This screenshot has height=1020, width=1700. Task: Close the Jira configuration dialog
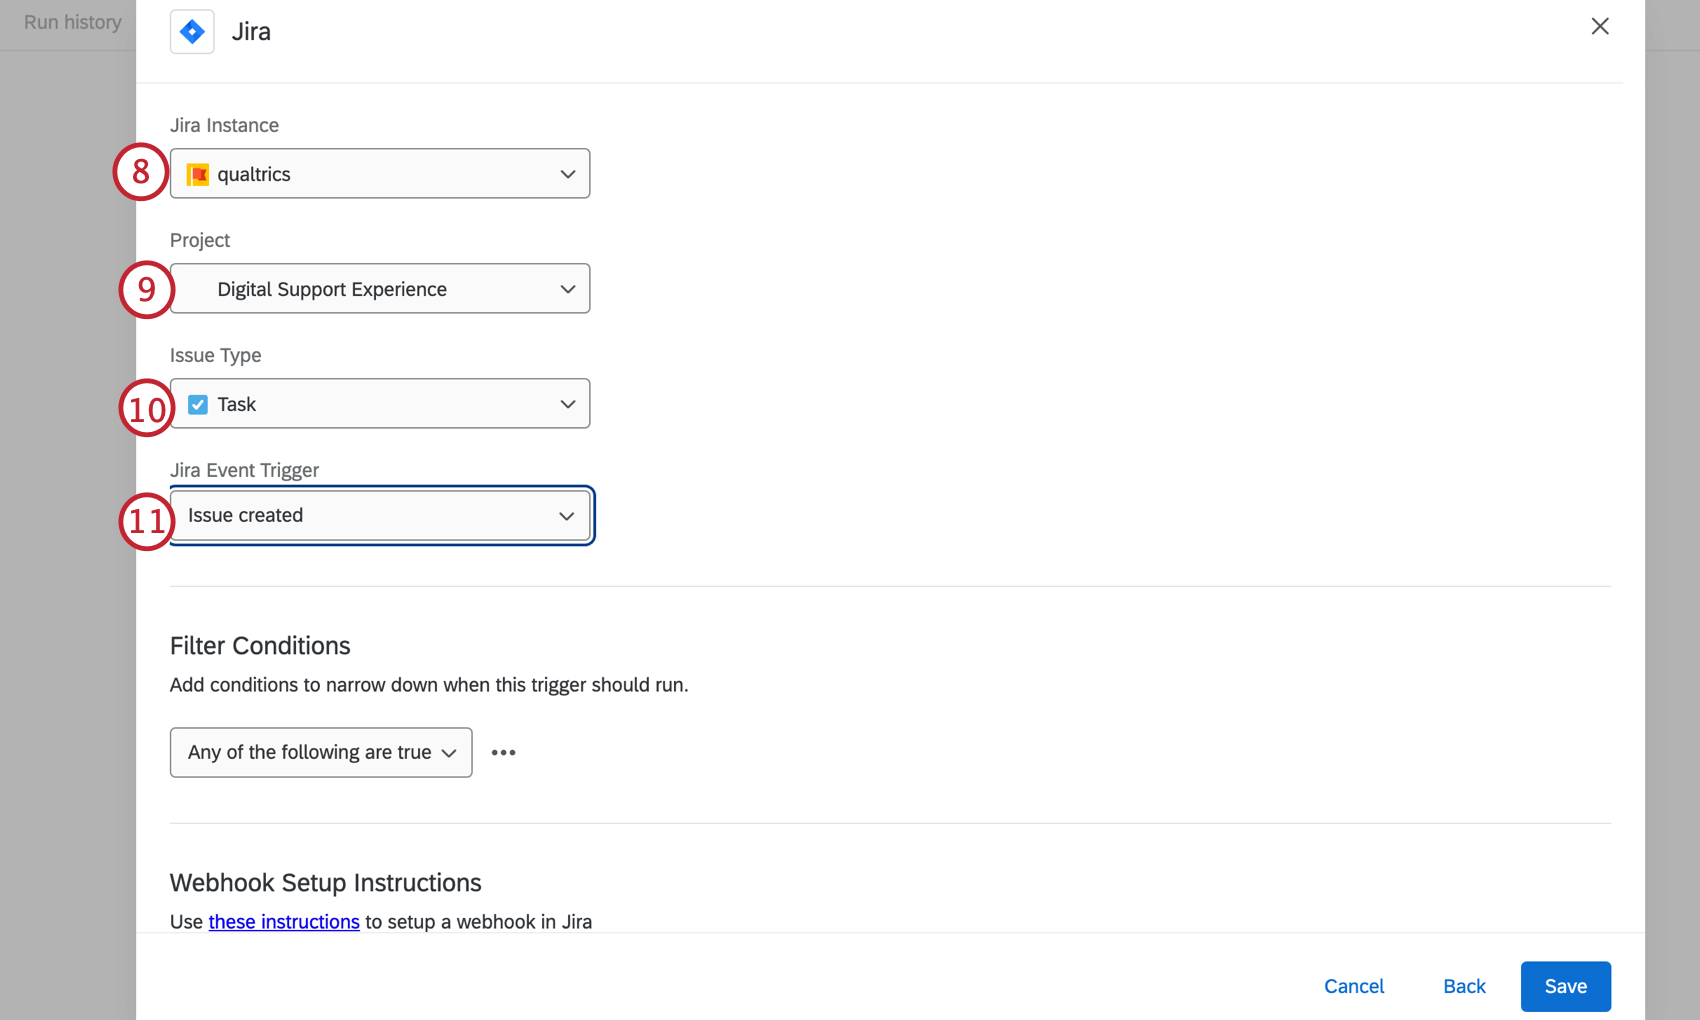point(1600,26)
